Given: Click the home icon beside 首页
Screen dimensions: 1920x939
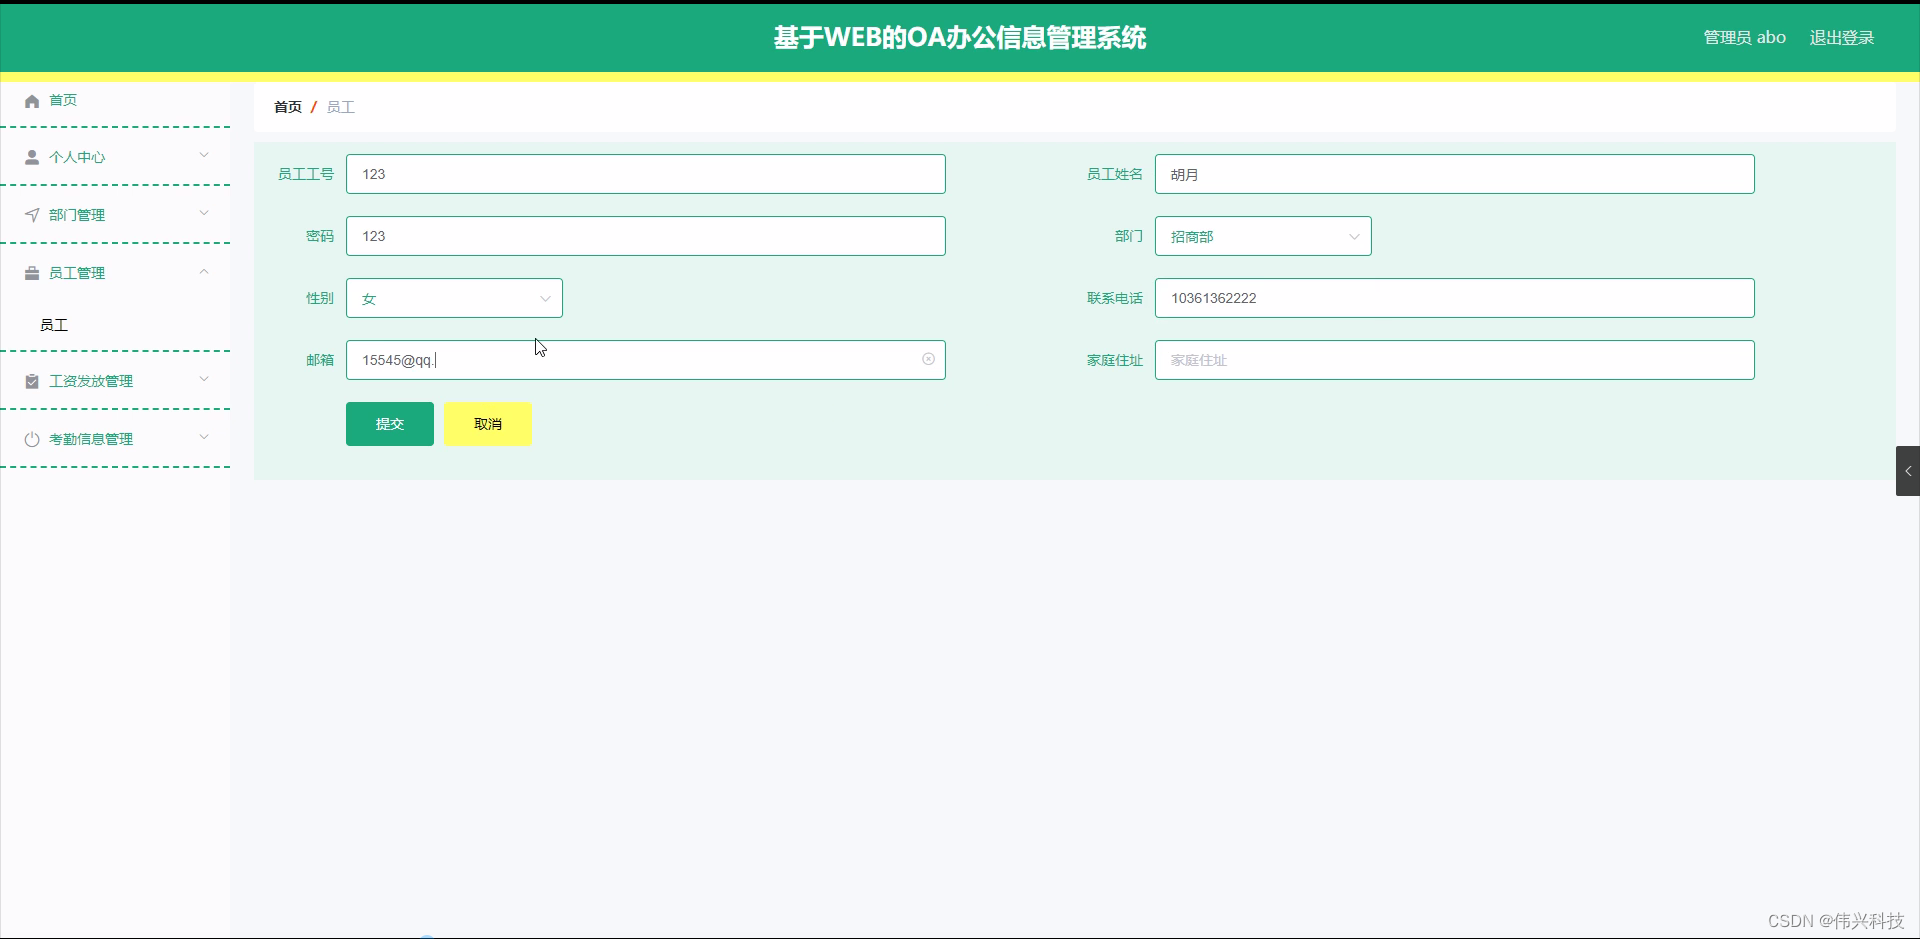Looking at the screenshot, I should 31,100.
